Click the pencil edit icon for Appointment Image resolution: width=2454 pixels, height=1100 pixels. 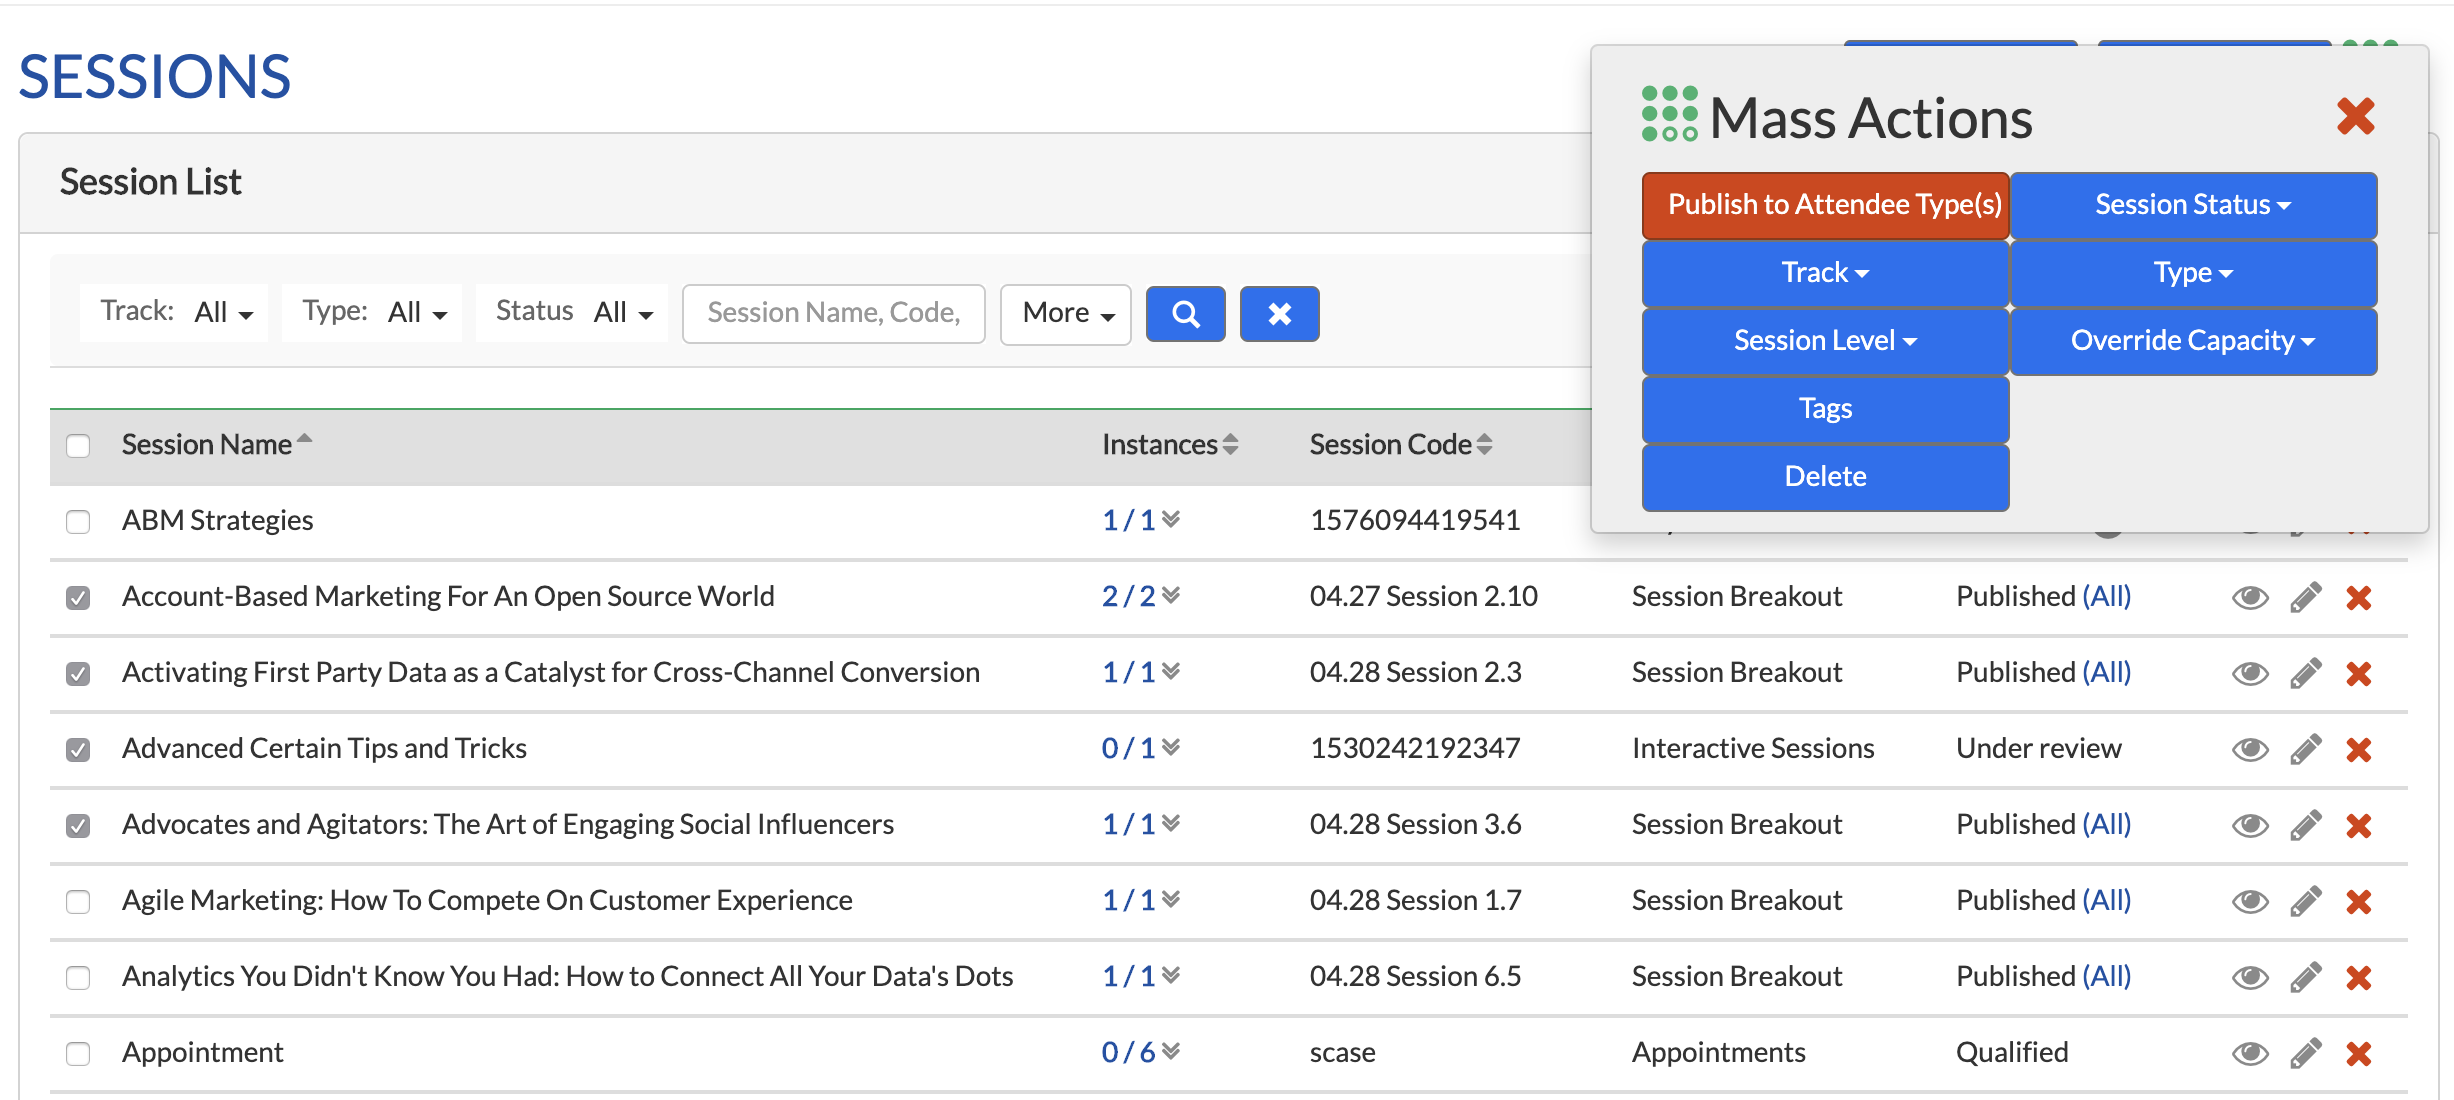tap(2305, 1053)
